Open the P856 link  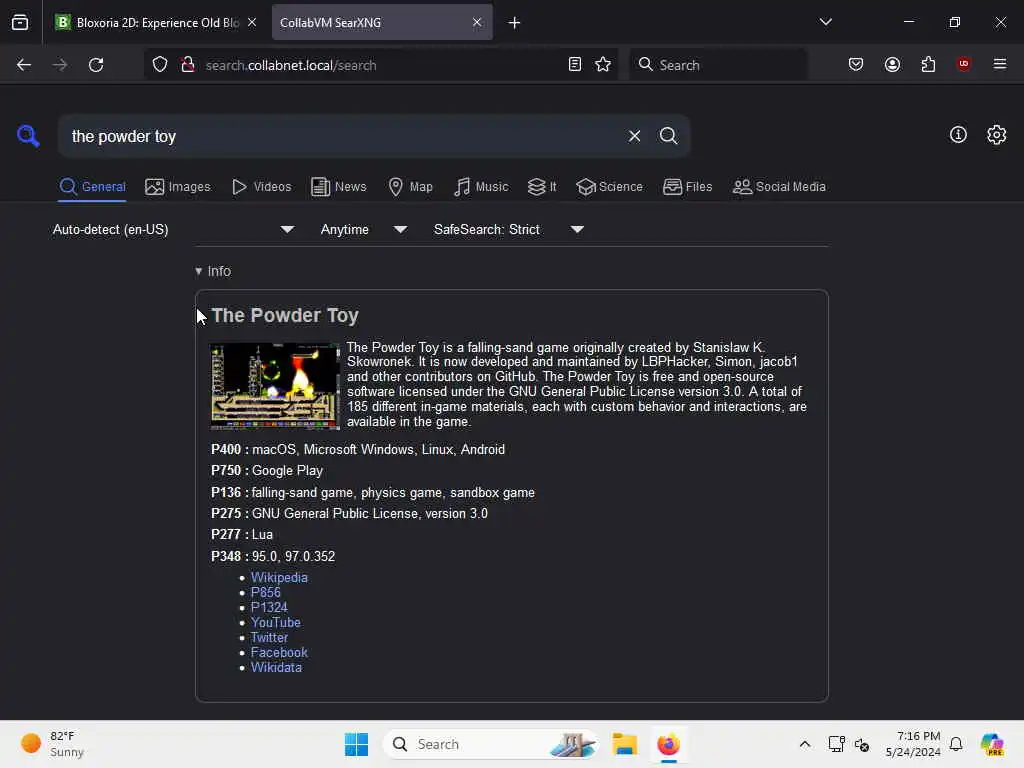point(265,592)
